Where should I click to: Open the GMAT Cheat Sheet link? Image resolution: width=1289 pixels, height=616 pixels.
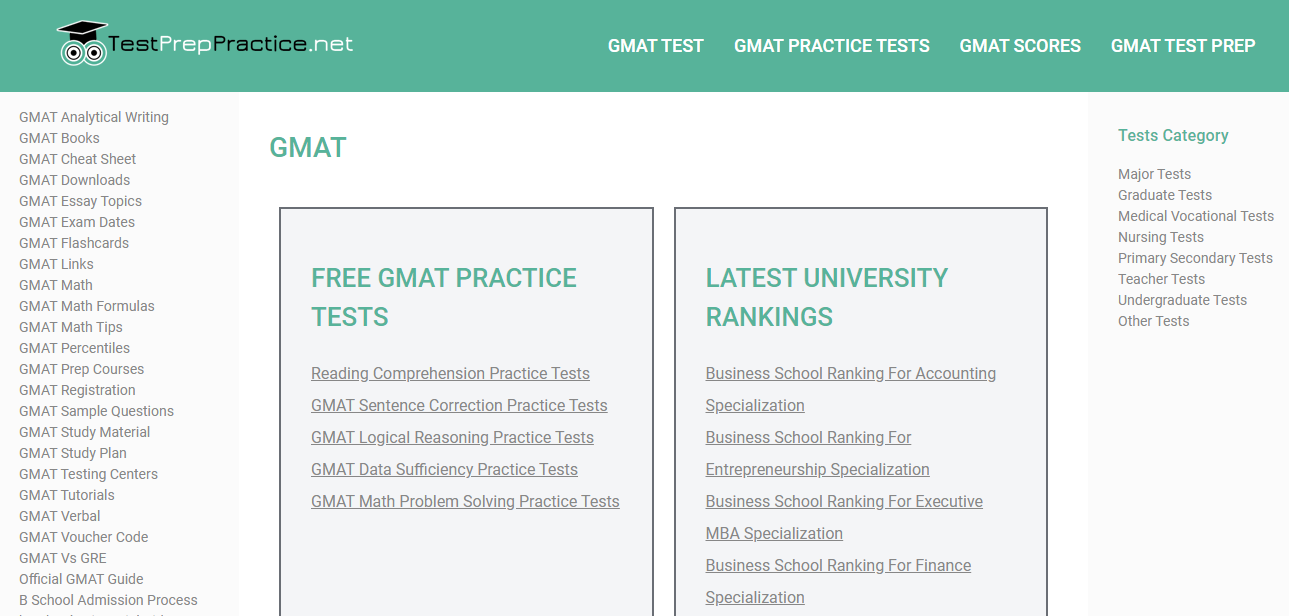coord(77,159)
